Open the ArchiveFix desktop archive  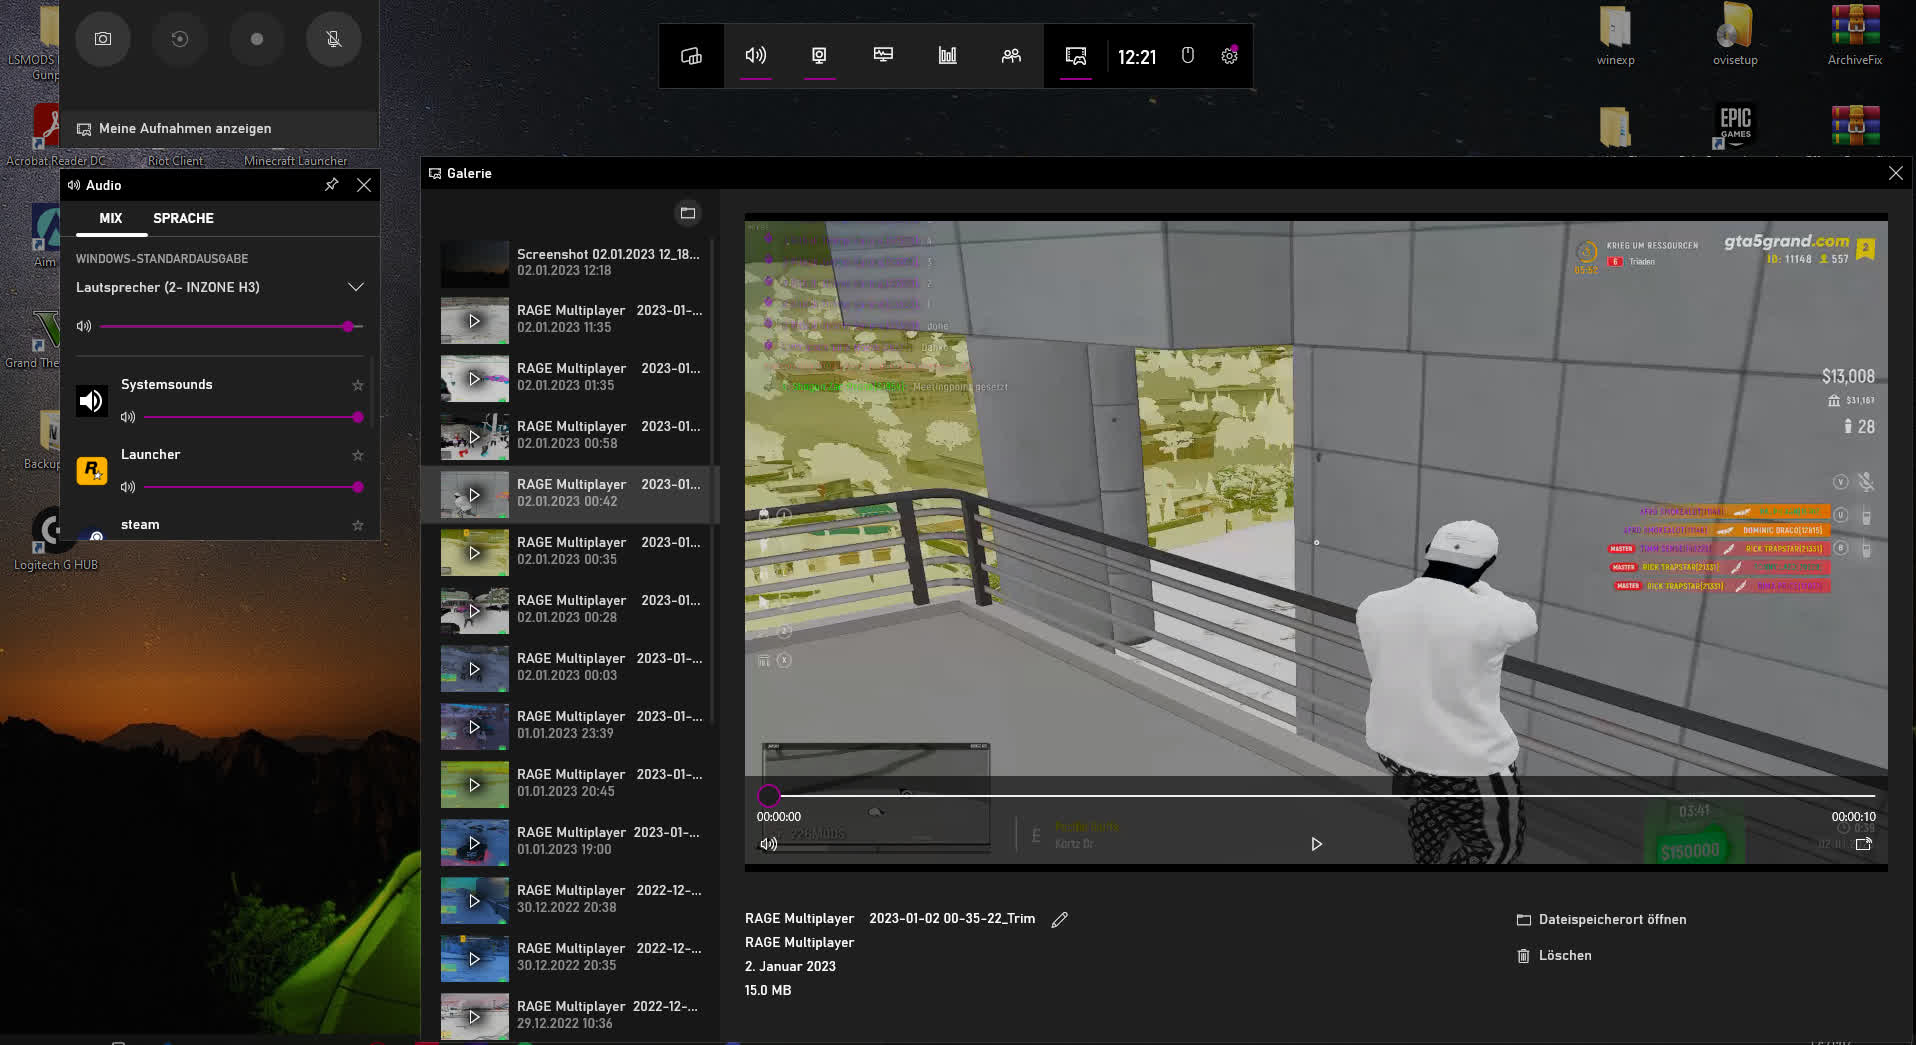(1855, 35)
